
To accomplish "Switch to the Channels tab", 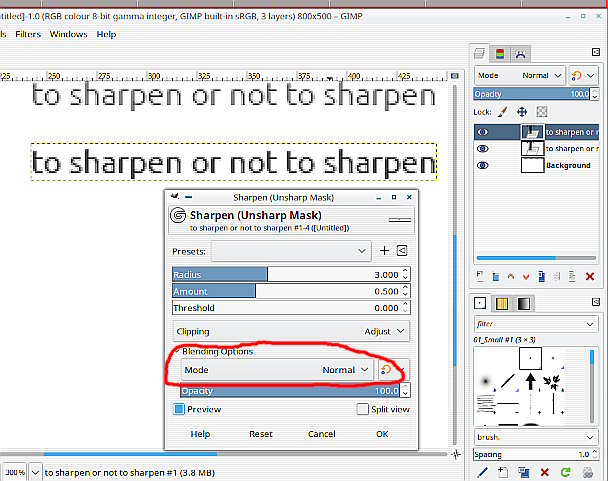I will coord(500,54).
